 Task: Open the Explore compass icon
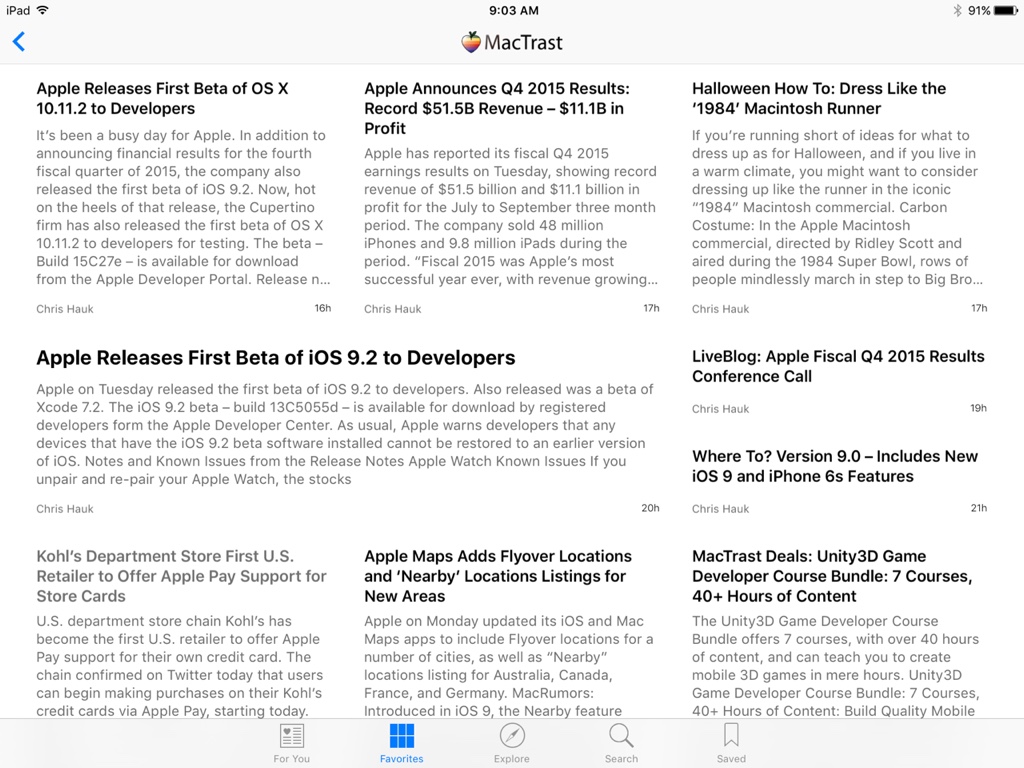pos(511,737)
